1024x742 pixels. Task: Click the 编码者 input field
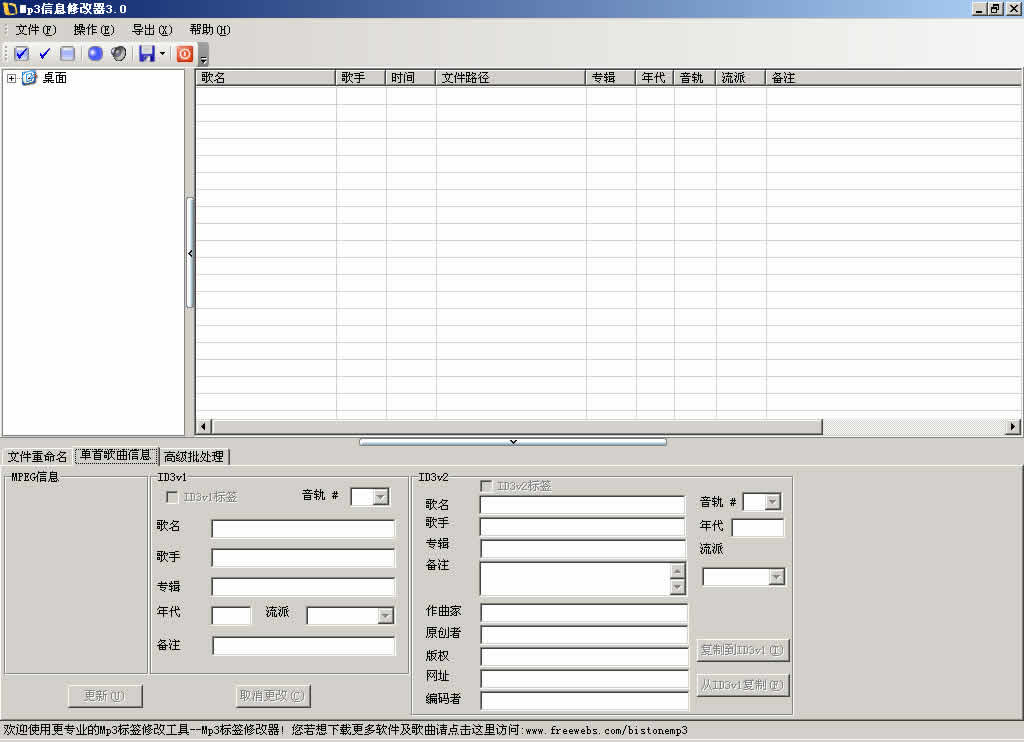584,701
